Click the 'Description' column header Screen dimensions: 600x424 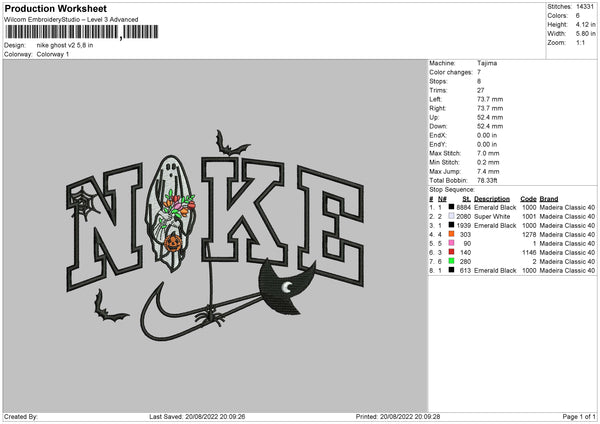[492, 199]
